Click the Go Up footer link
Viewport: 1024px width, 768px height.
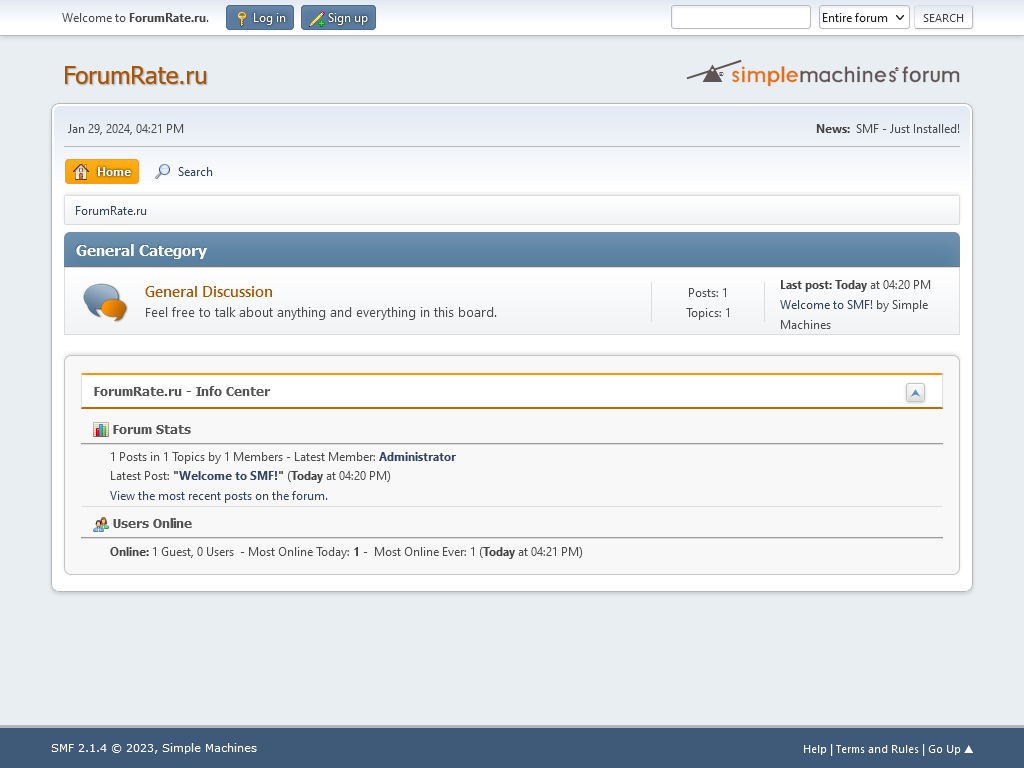950,749
